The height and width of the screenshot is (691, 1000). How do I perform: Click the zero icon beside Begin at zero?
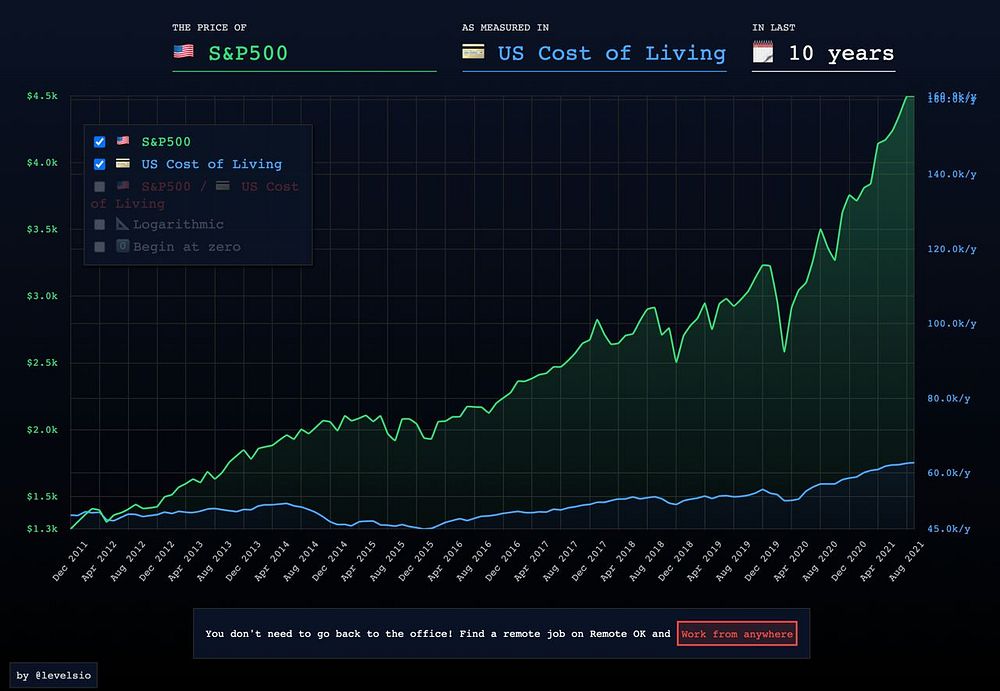122,246
